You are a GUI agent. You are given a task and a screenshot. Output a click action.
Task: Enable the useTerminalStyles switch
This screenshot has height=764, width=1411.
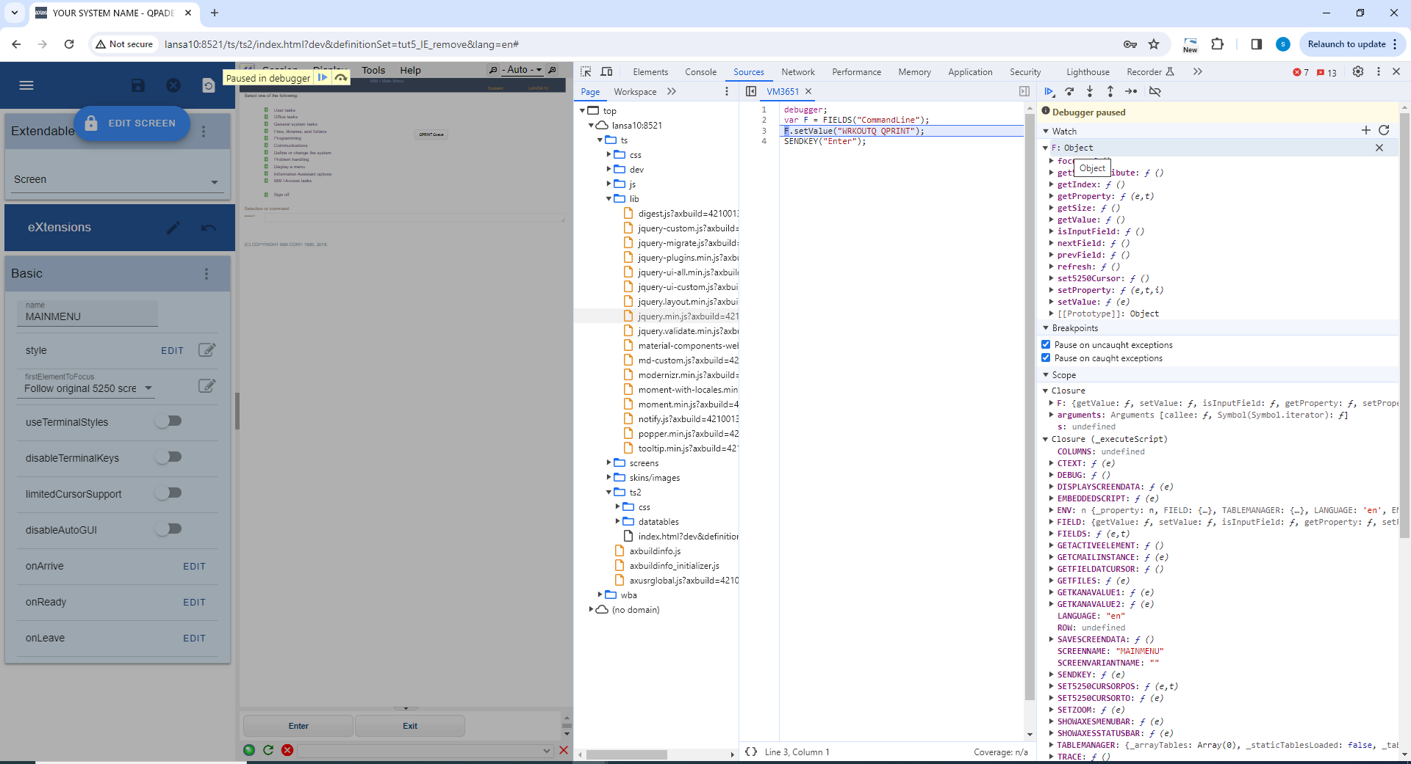click(x=169, y=422)
